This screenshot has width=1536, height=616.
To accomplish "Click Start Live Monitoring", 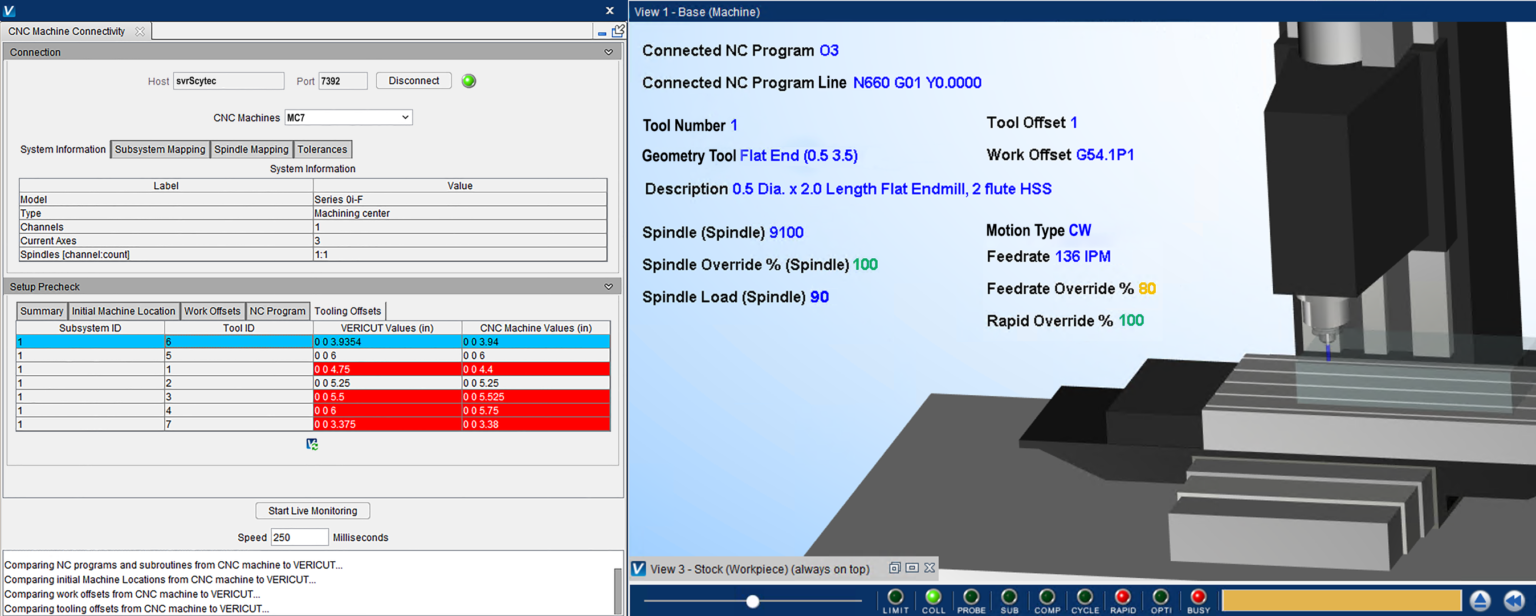I will (x=312, y=510).
